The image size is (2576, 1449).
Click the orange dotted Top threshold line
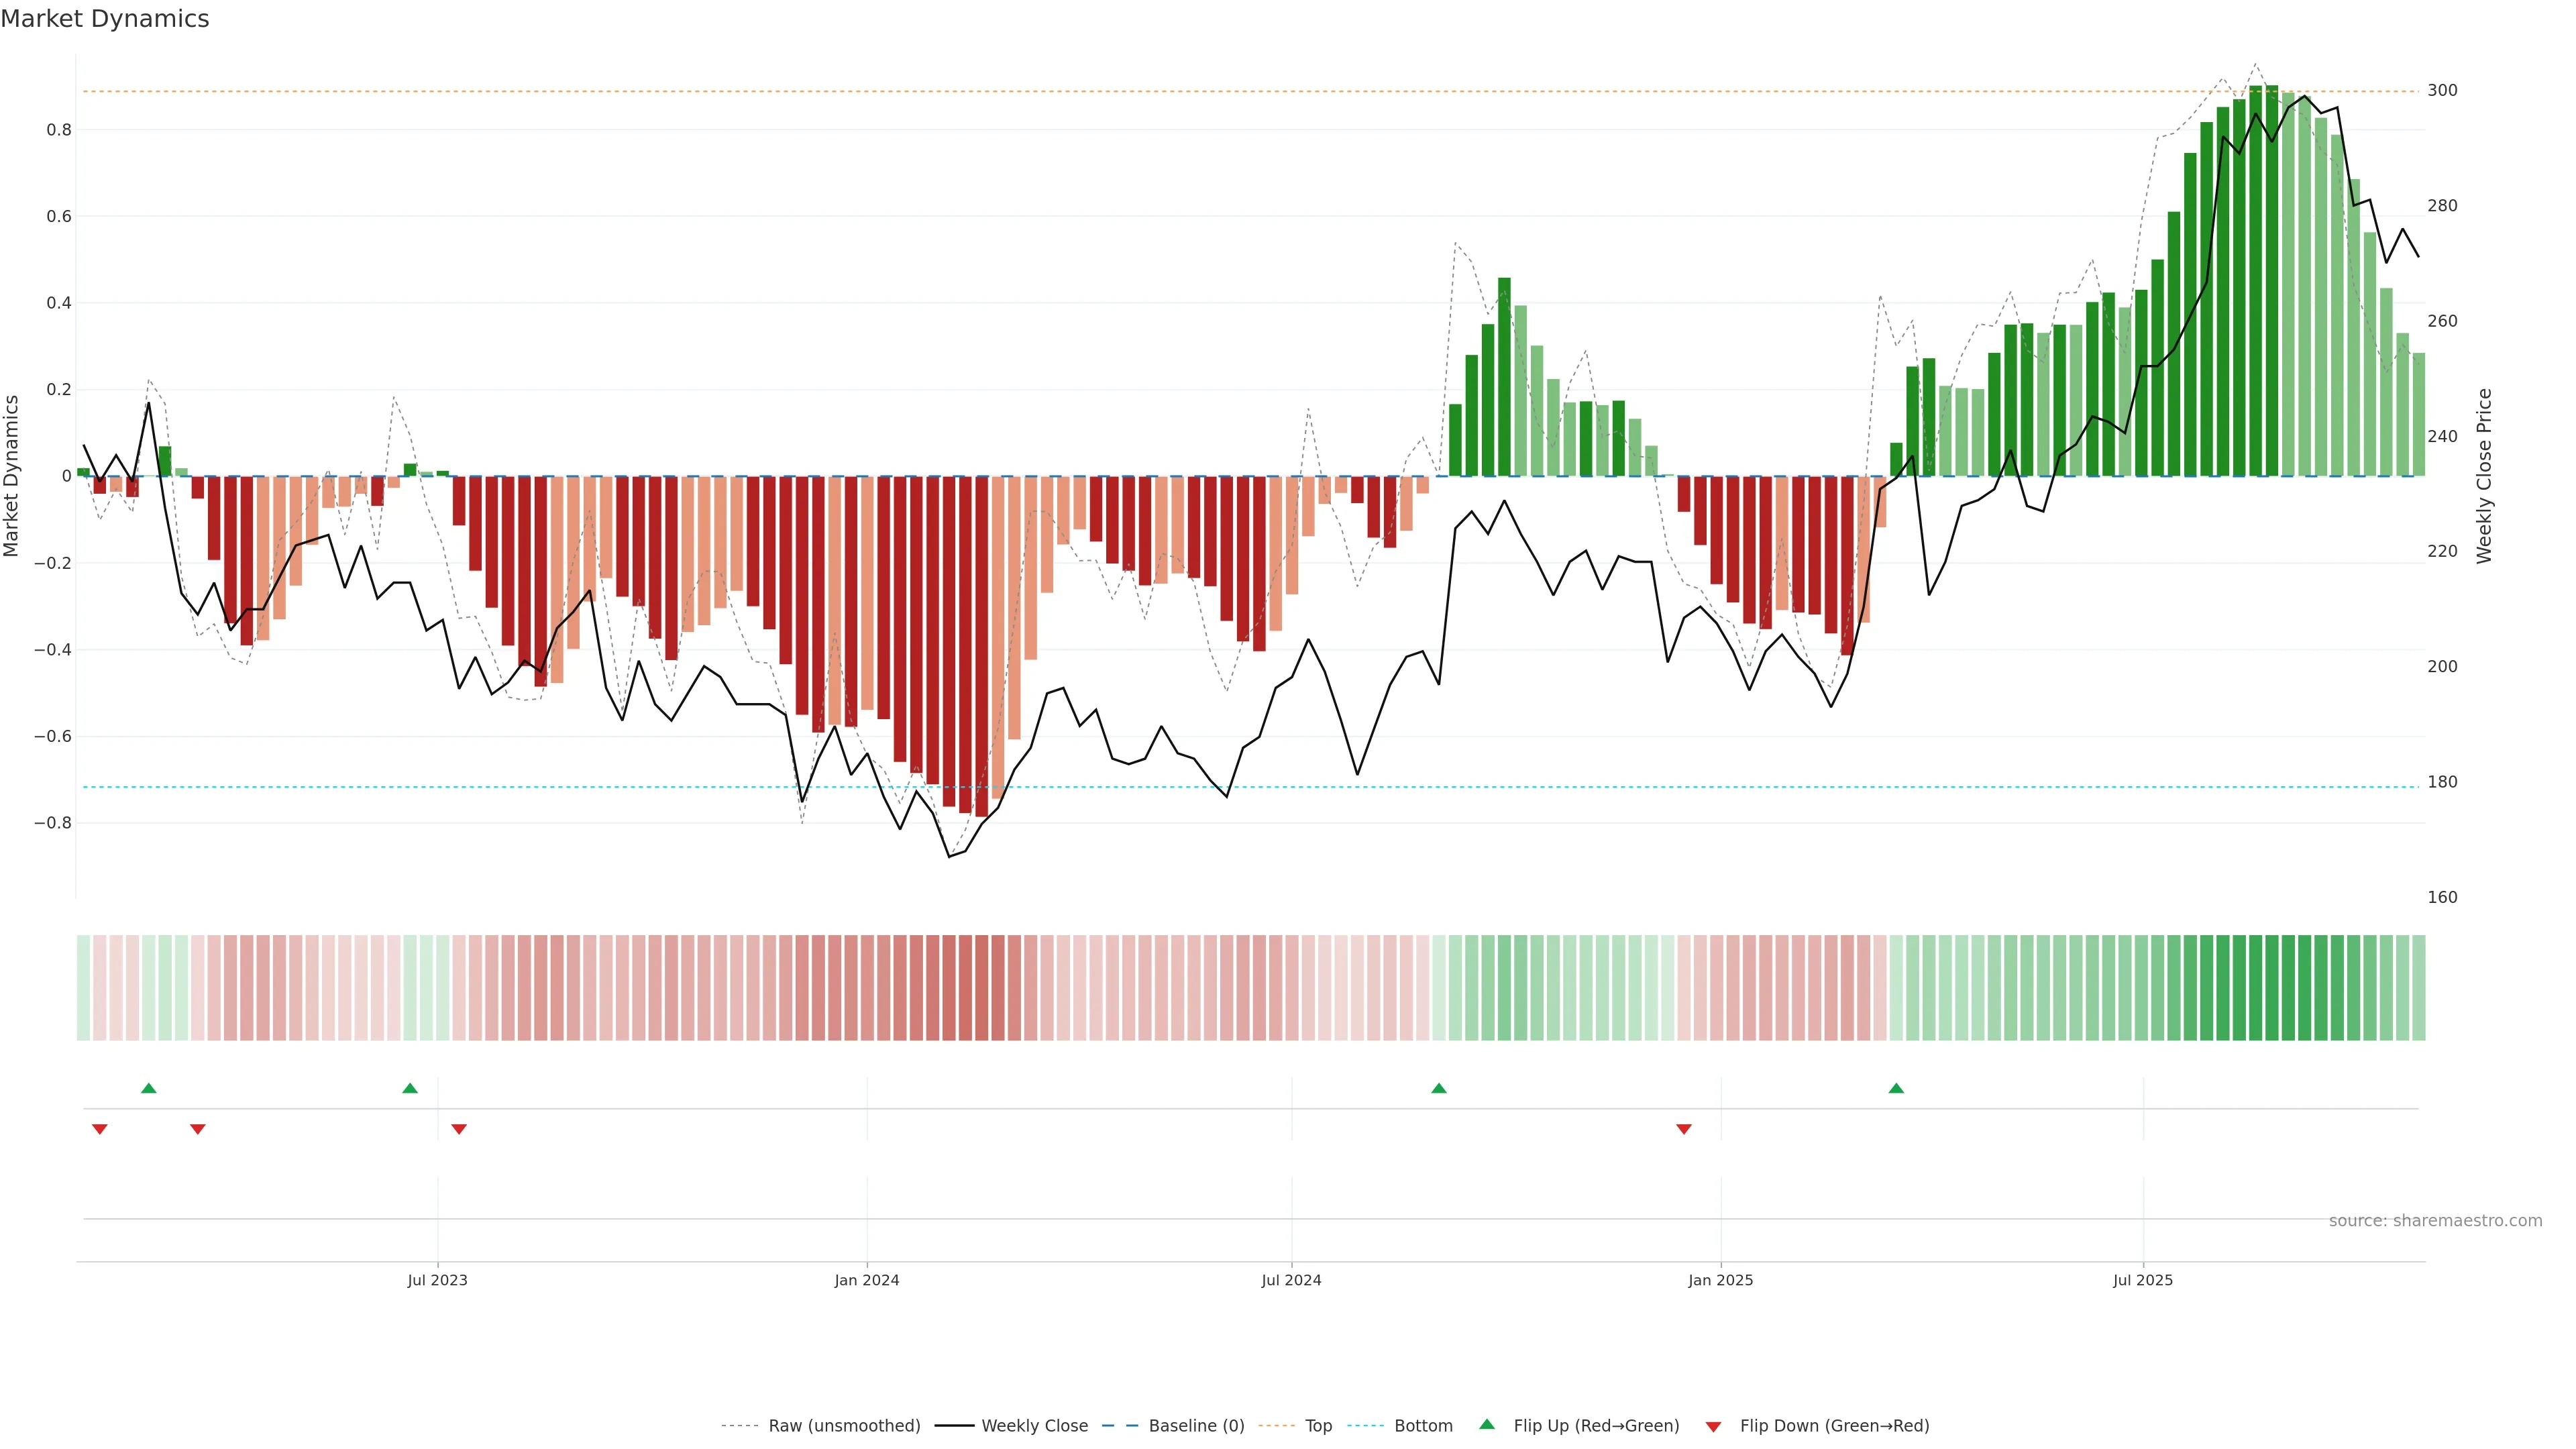[x=1000, y=92]
